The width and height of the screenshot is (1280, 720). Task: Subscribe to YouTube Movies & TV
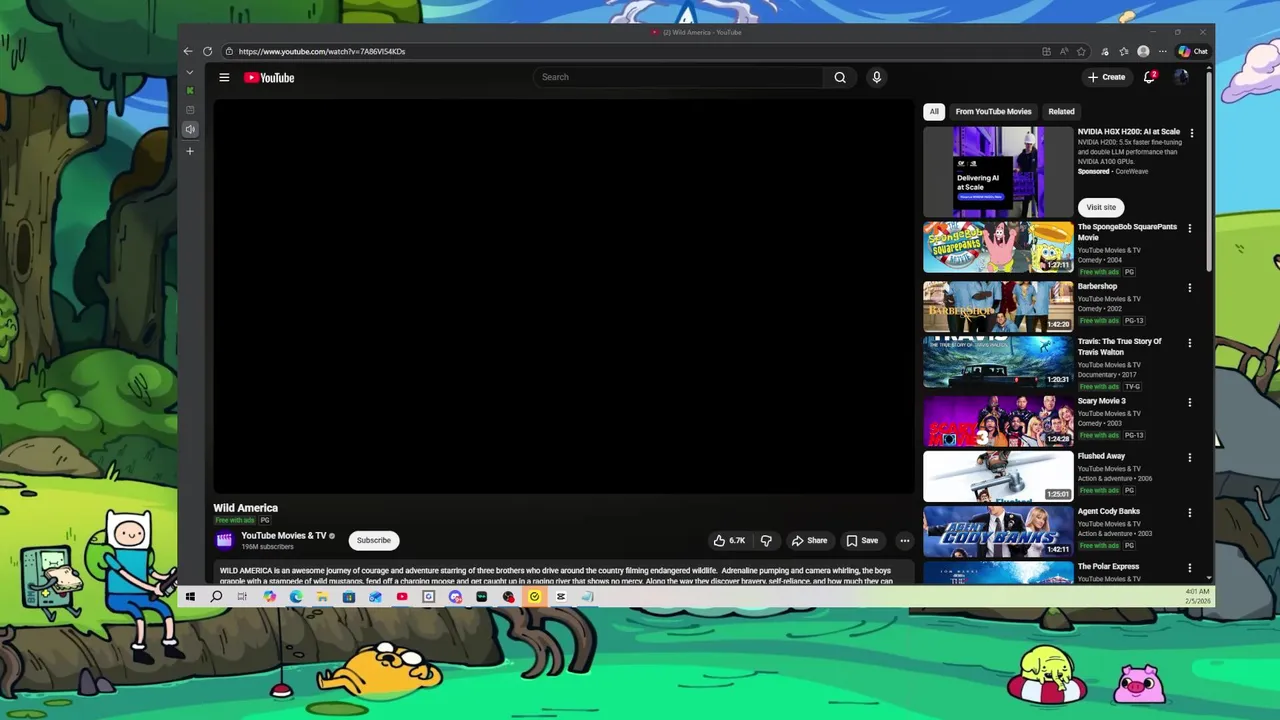pos(374,540)
